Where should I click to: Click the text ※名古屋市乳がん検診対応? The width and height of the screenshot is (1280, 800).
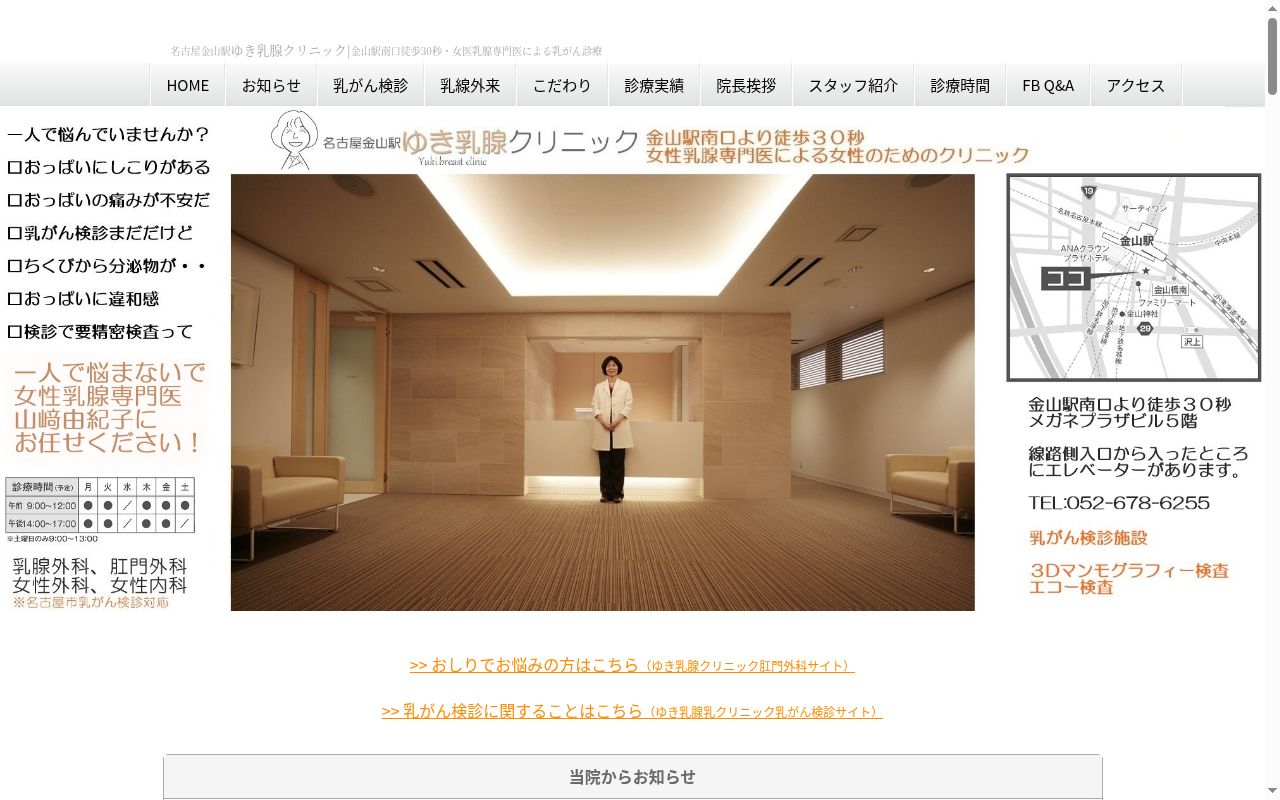click(91, 603)
